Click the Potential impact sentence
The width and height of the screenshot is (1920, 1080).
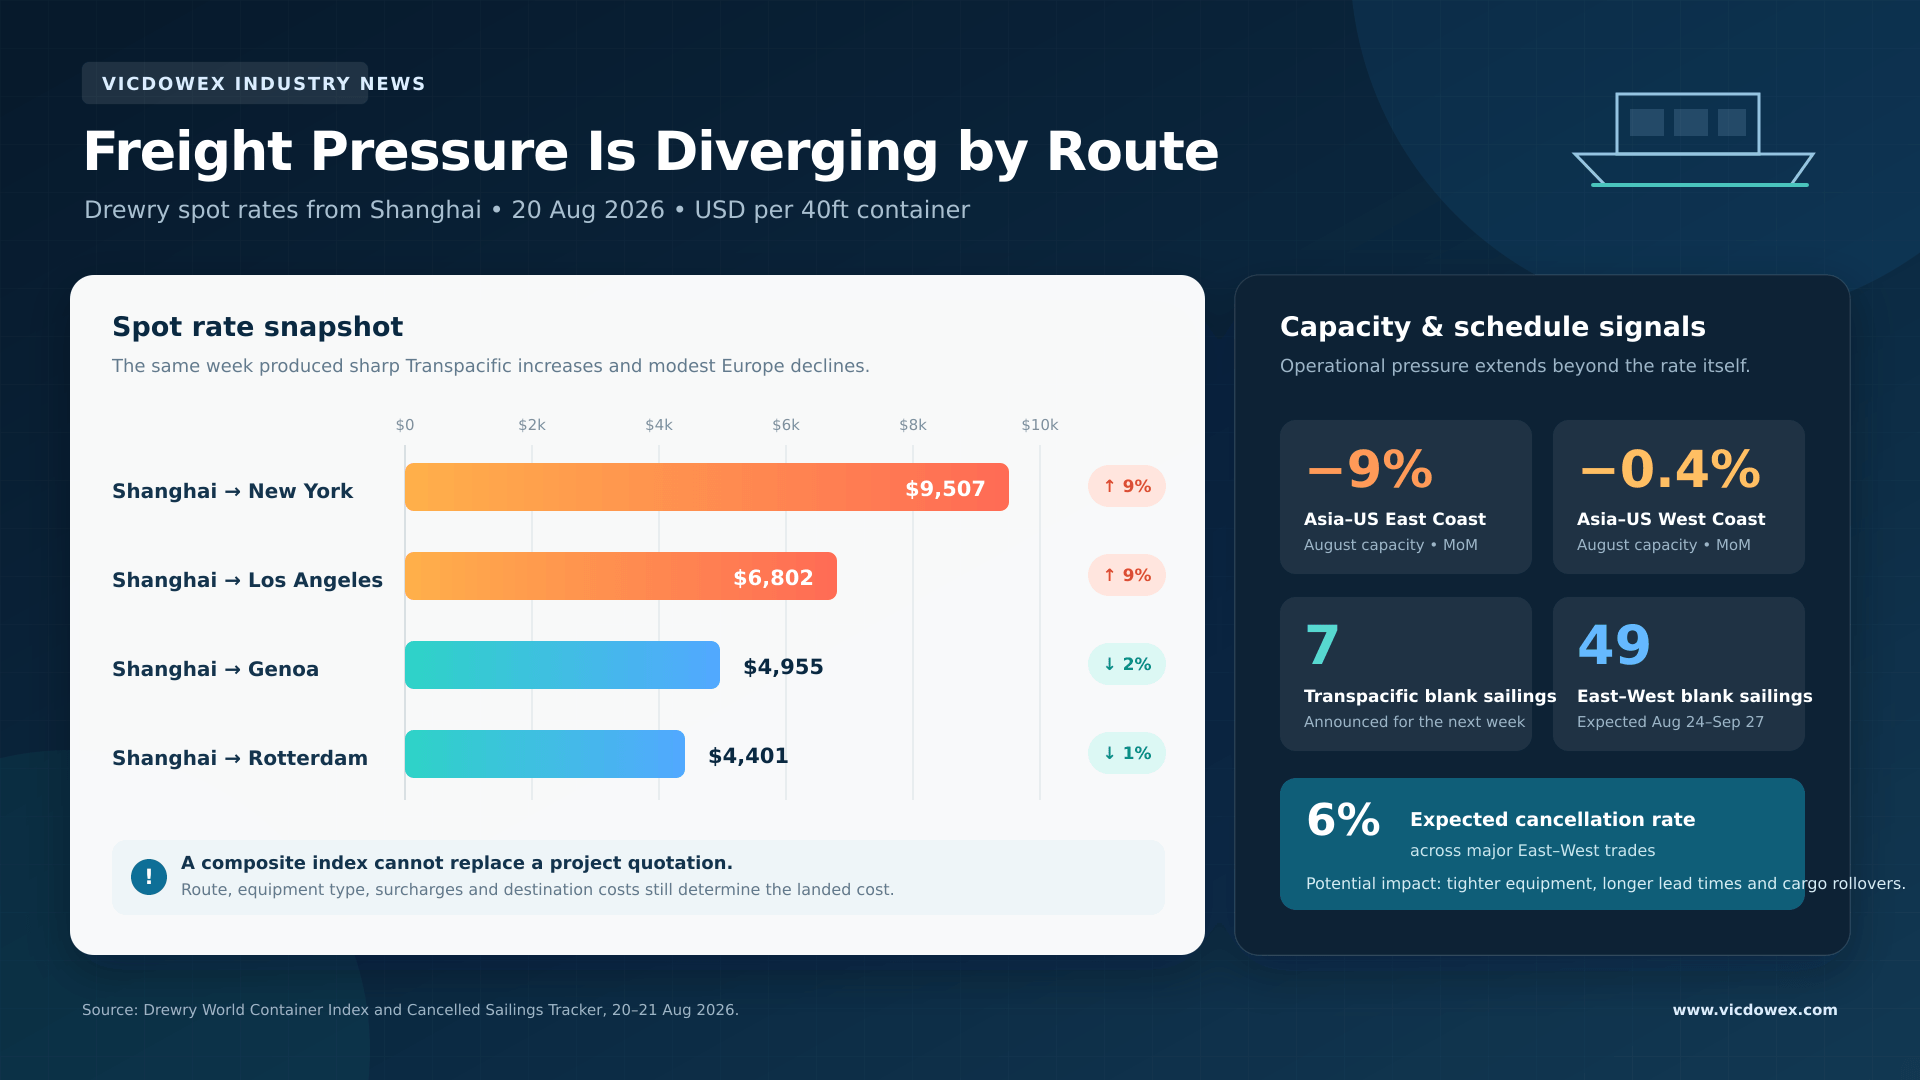click(x=1605, y=884)
